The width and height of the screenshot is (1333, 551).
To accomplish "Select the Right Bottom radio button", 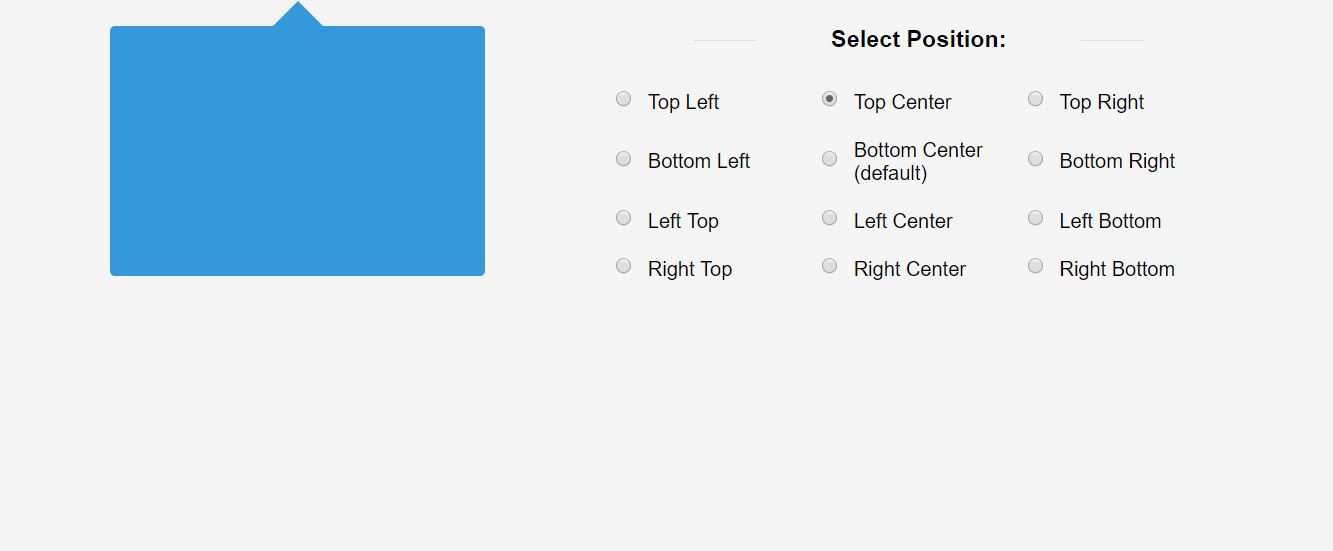I will click(x=1035, y=266).
